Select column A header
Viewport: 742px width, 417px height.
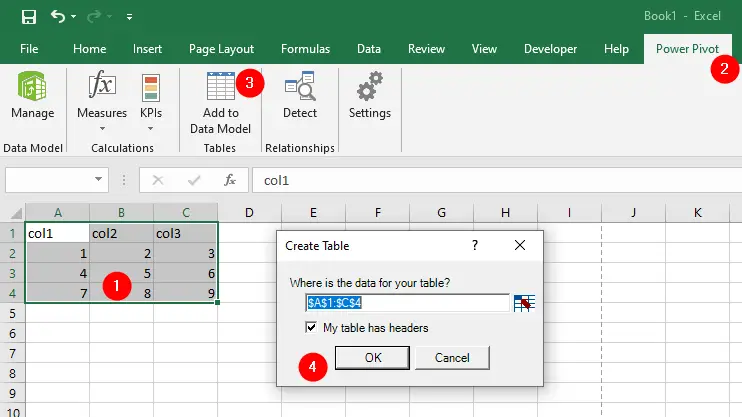(57, 213)
